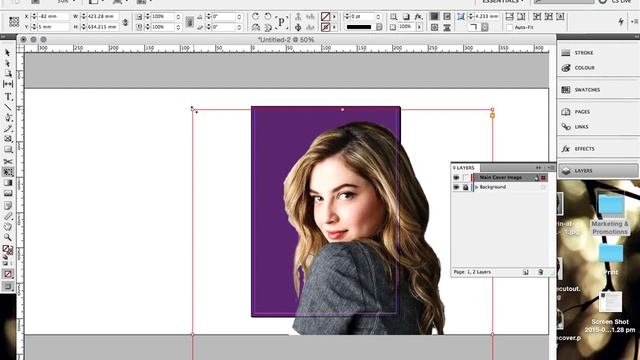Toggle the lock box of Main Cover Image
This screenshot has width=640, height=360.
coord(465,178)
